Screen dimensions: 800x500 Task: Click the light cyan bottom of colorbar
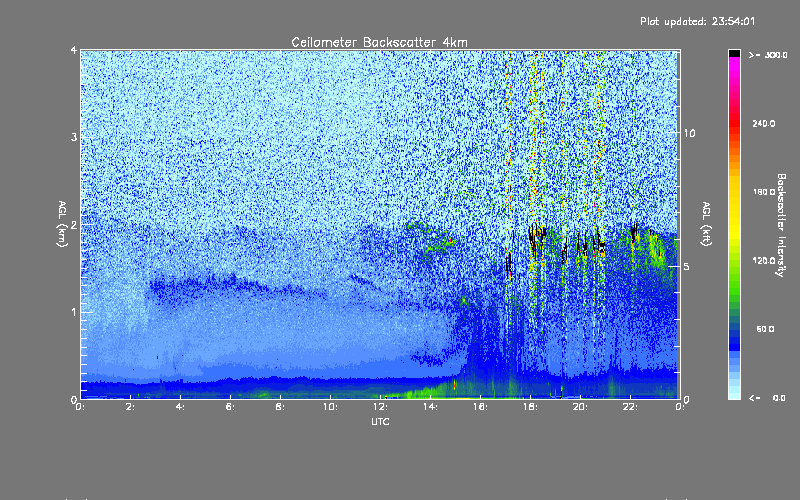(x=734, y=394)
